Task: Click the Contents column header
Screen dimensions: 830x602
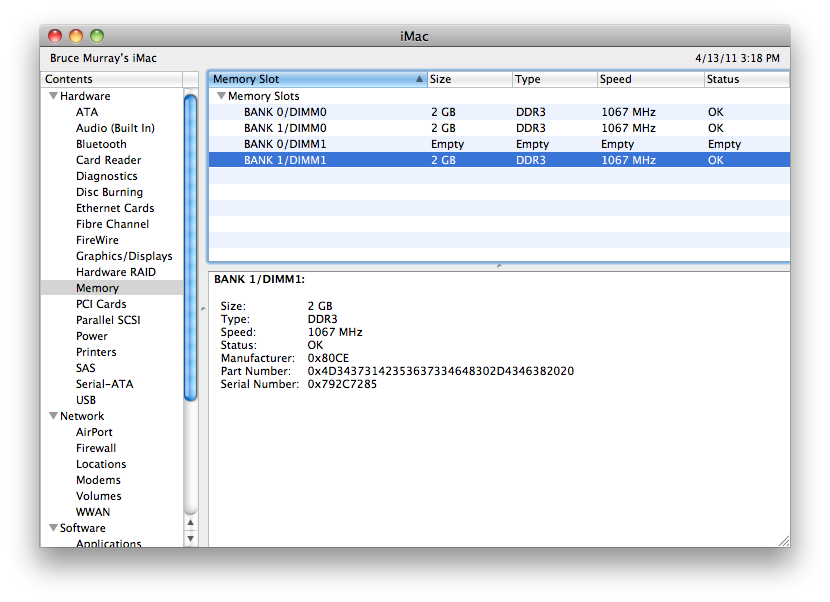Action: click(x=112, y=79)
